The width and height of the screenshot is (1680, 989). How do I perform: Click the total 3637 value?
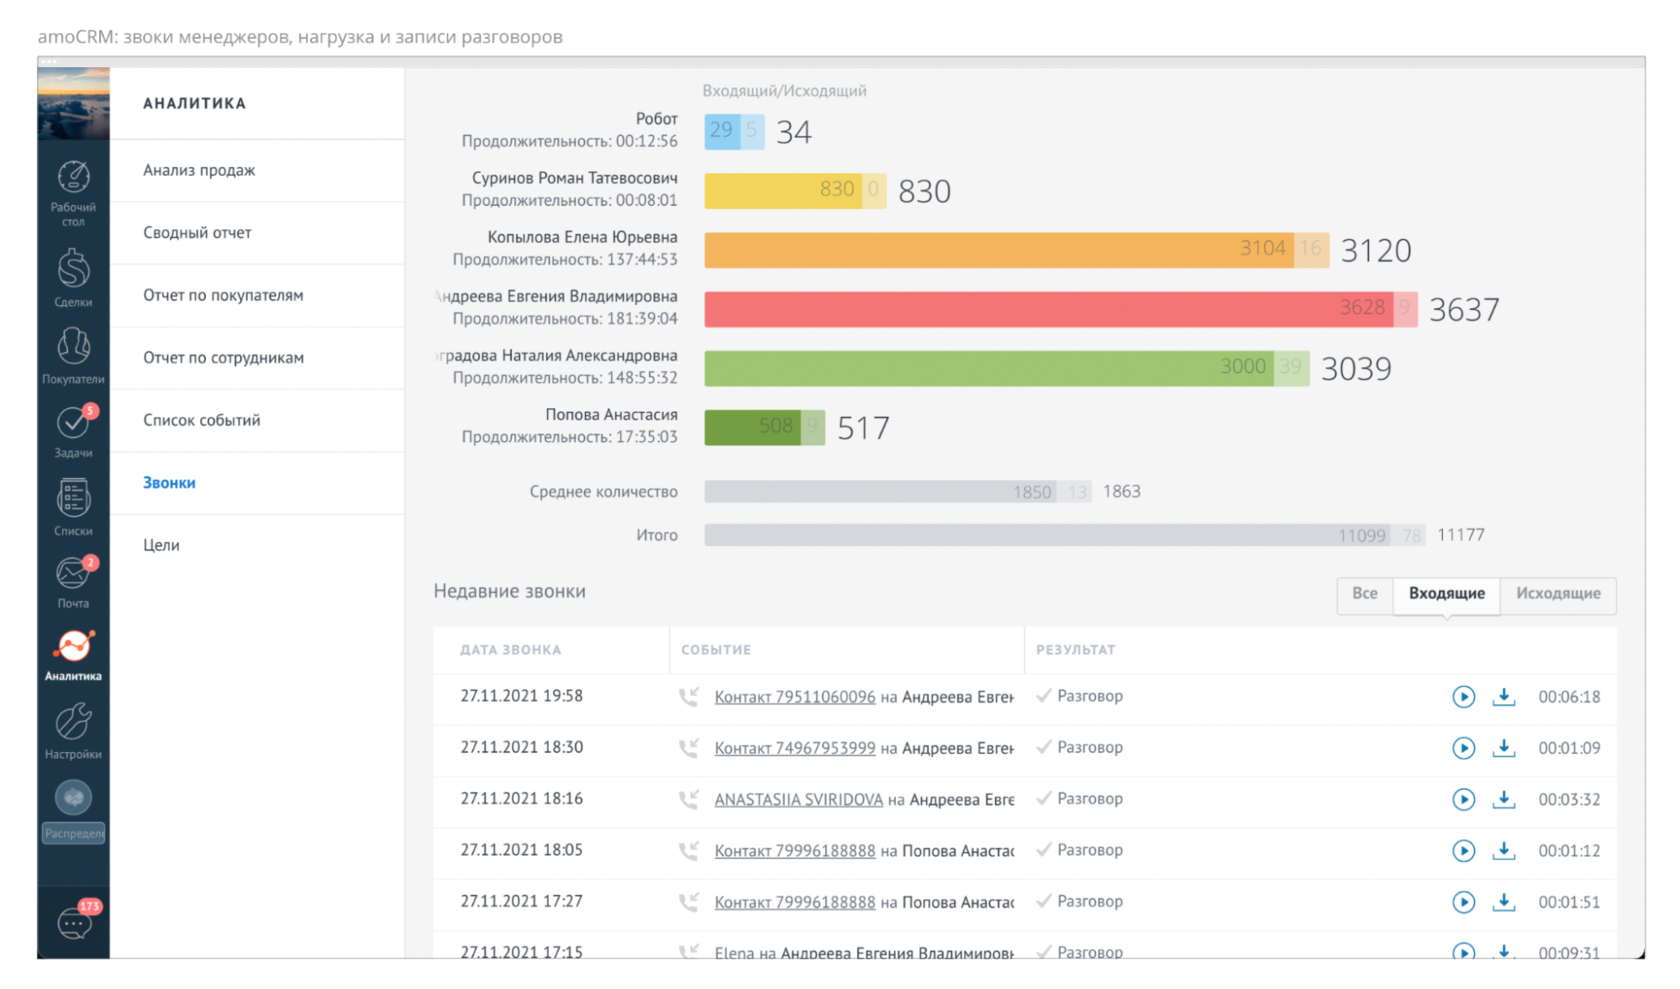[x=1464, y=310]
